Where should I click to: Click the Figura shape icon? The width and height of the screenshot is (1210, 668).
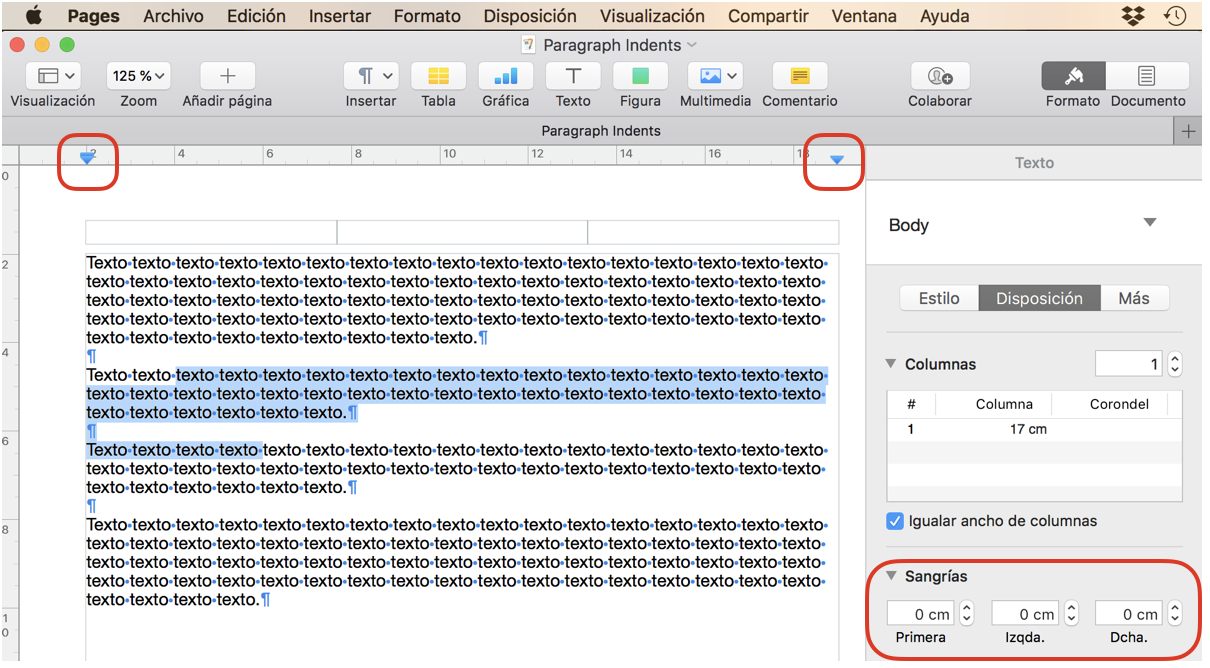(x=640, y=77)
